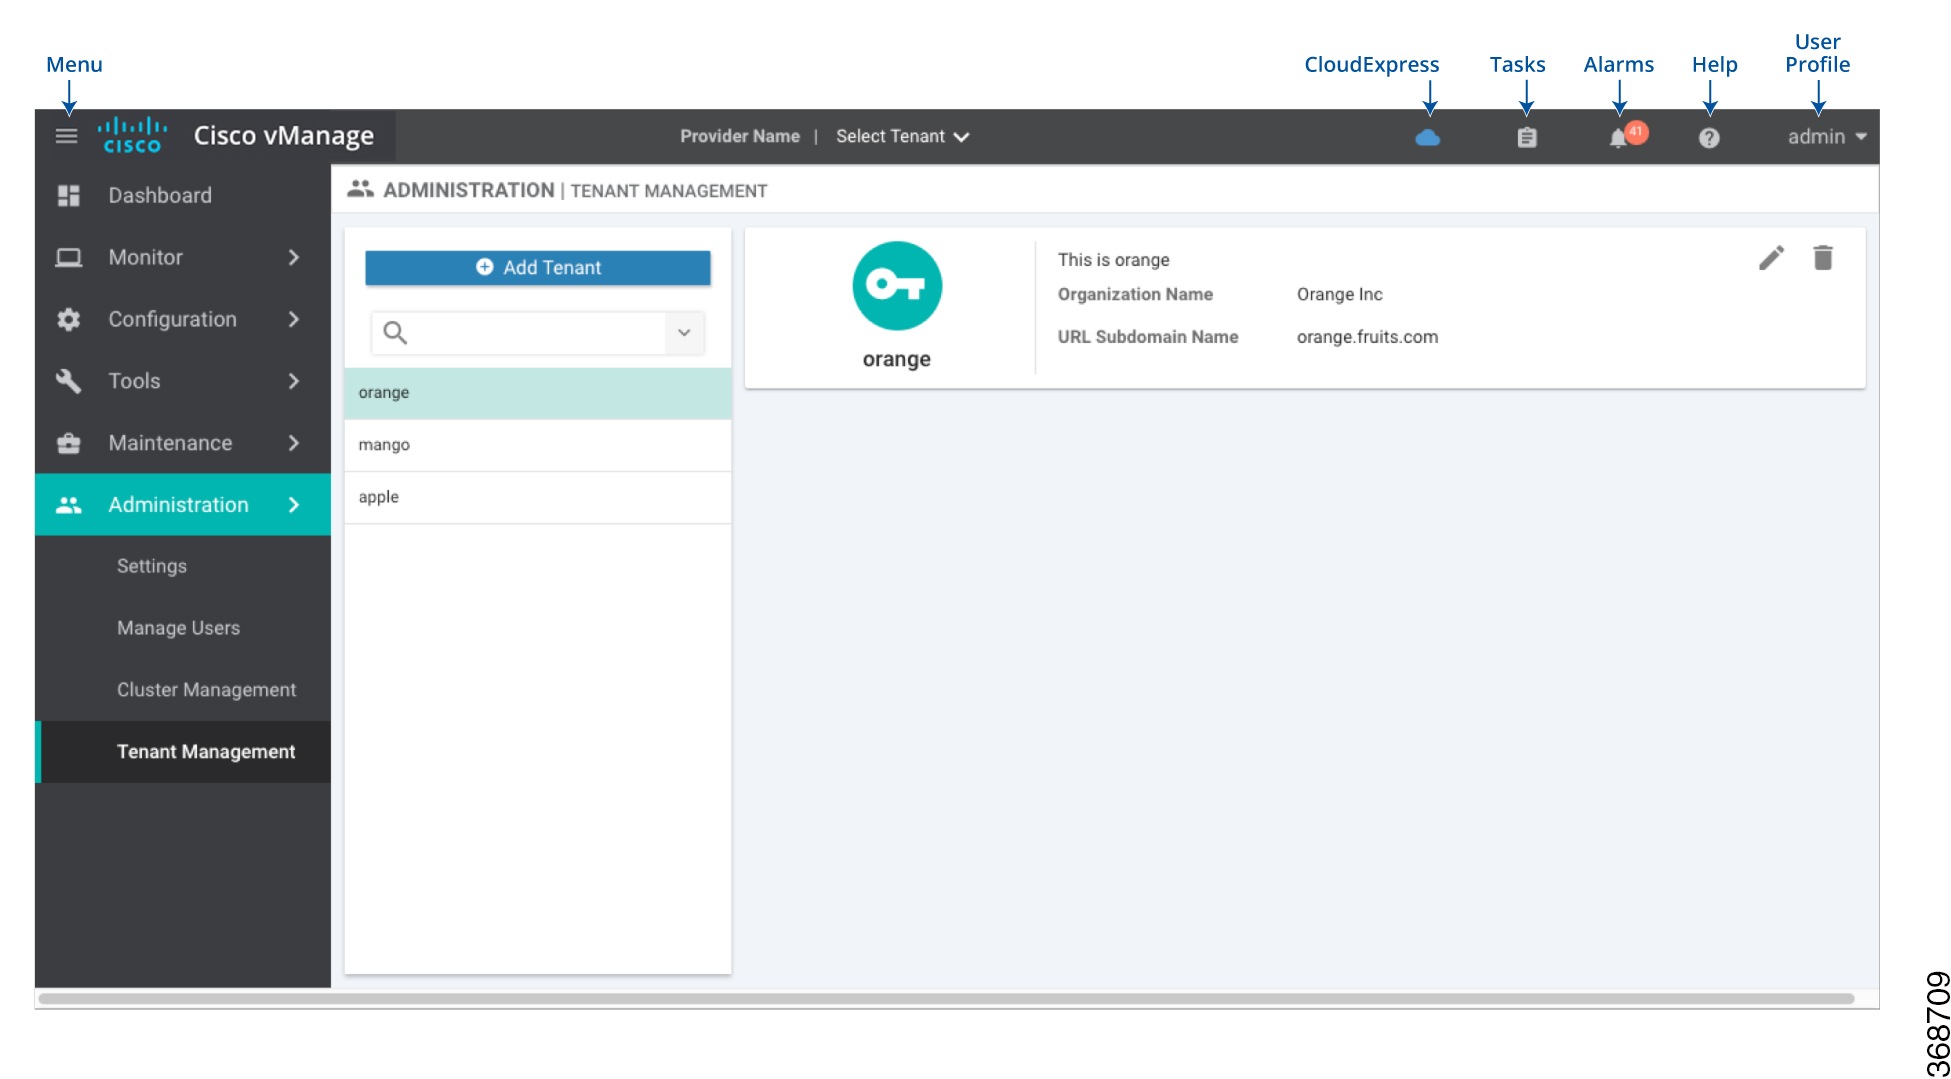
Task: Click the orange name under the key icon
Action: tap(896, 359)
